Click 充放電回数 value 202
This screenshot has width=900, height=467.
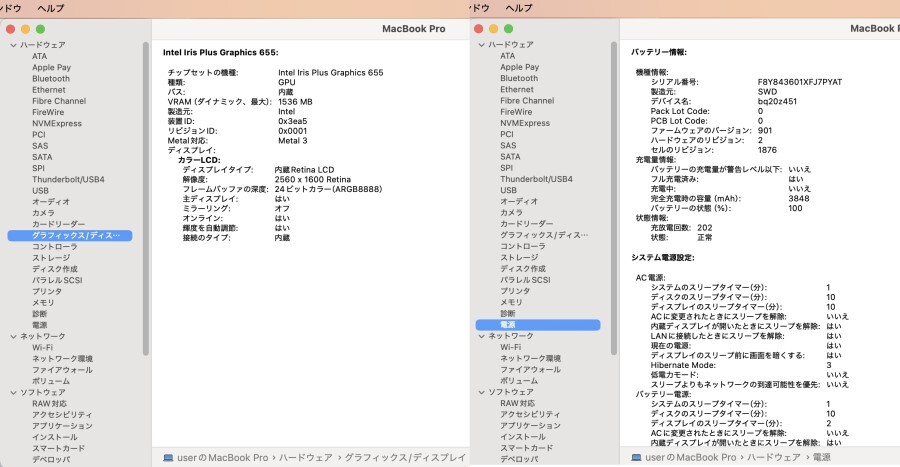pyautogui.click(x=705, y=228)
